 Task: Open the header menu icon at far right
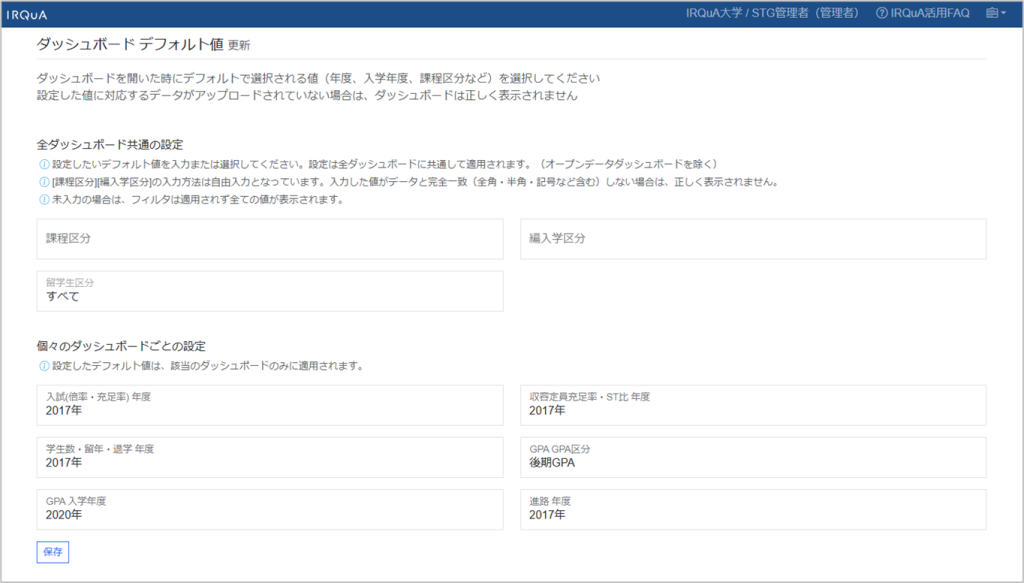(x=995, y=14)
